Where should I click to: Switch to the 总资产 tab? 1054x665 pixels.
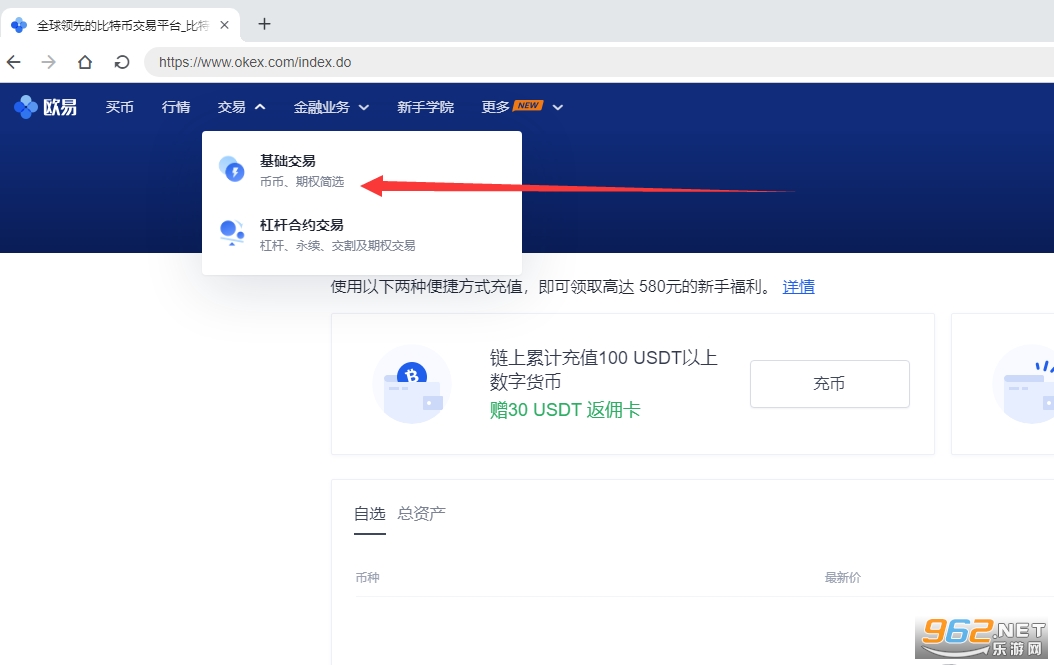click(x=421, y=514)
